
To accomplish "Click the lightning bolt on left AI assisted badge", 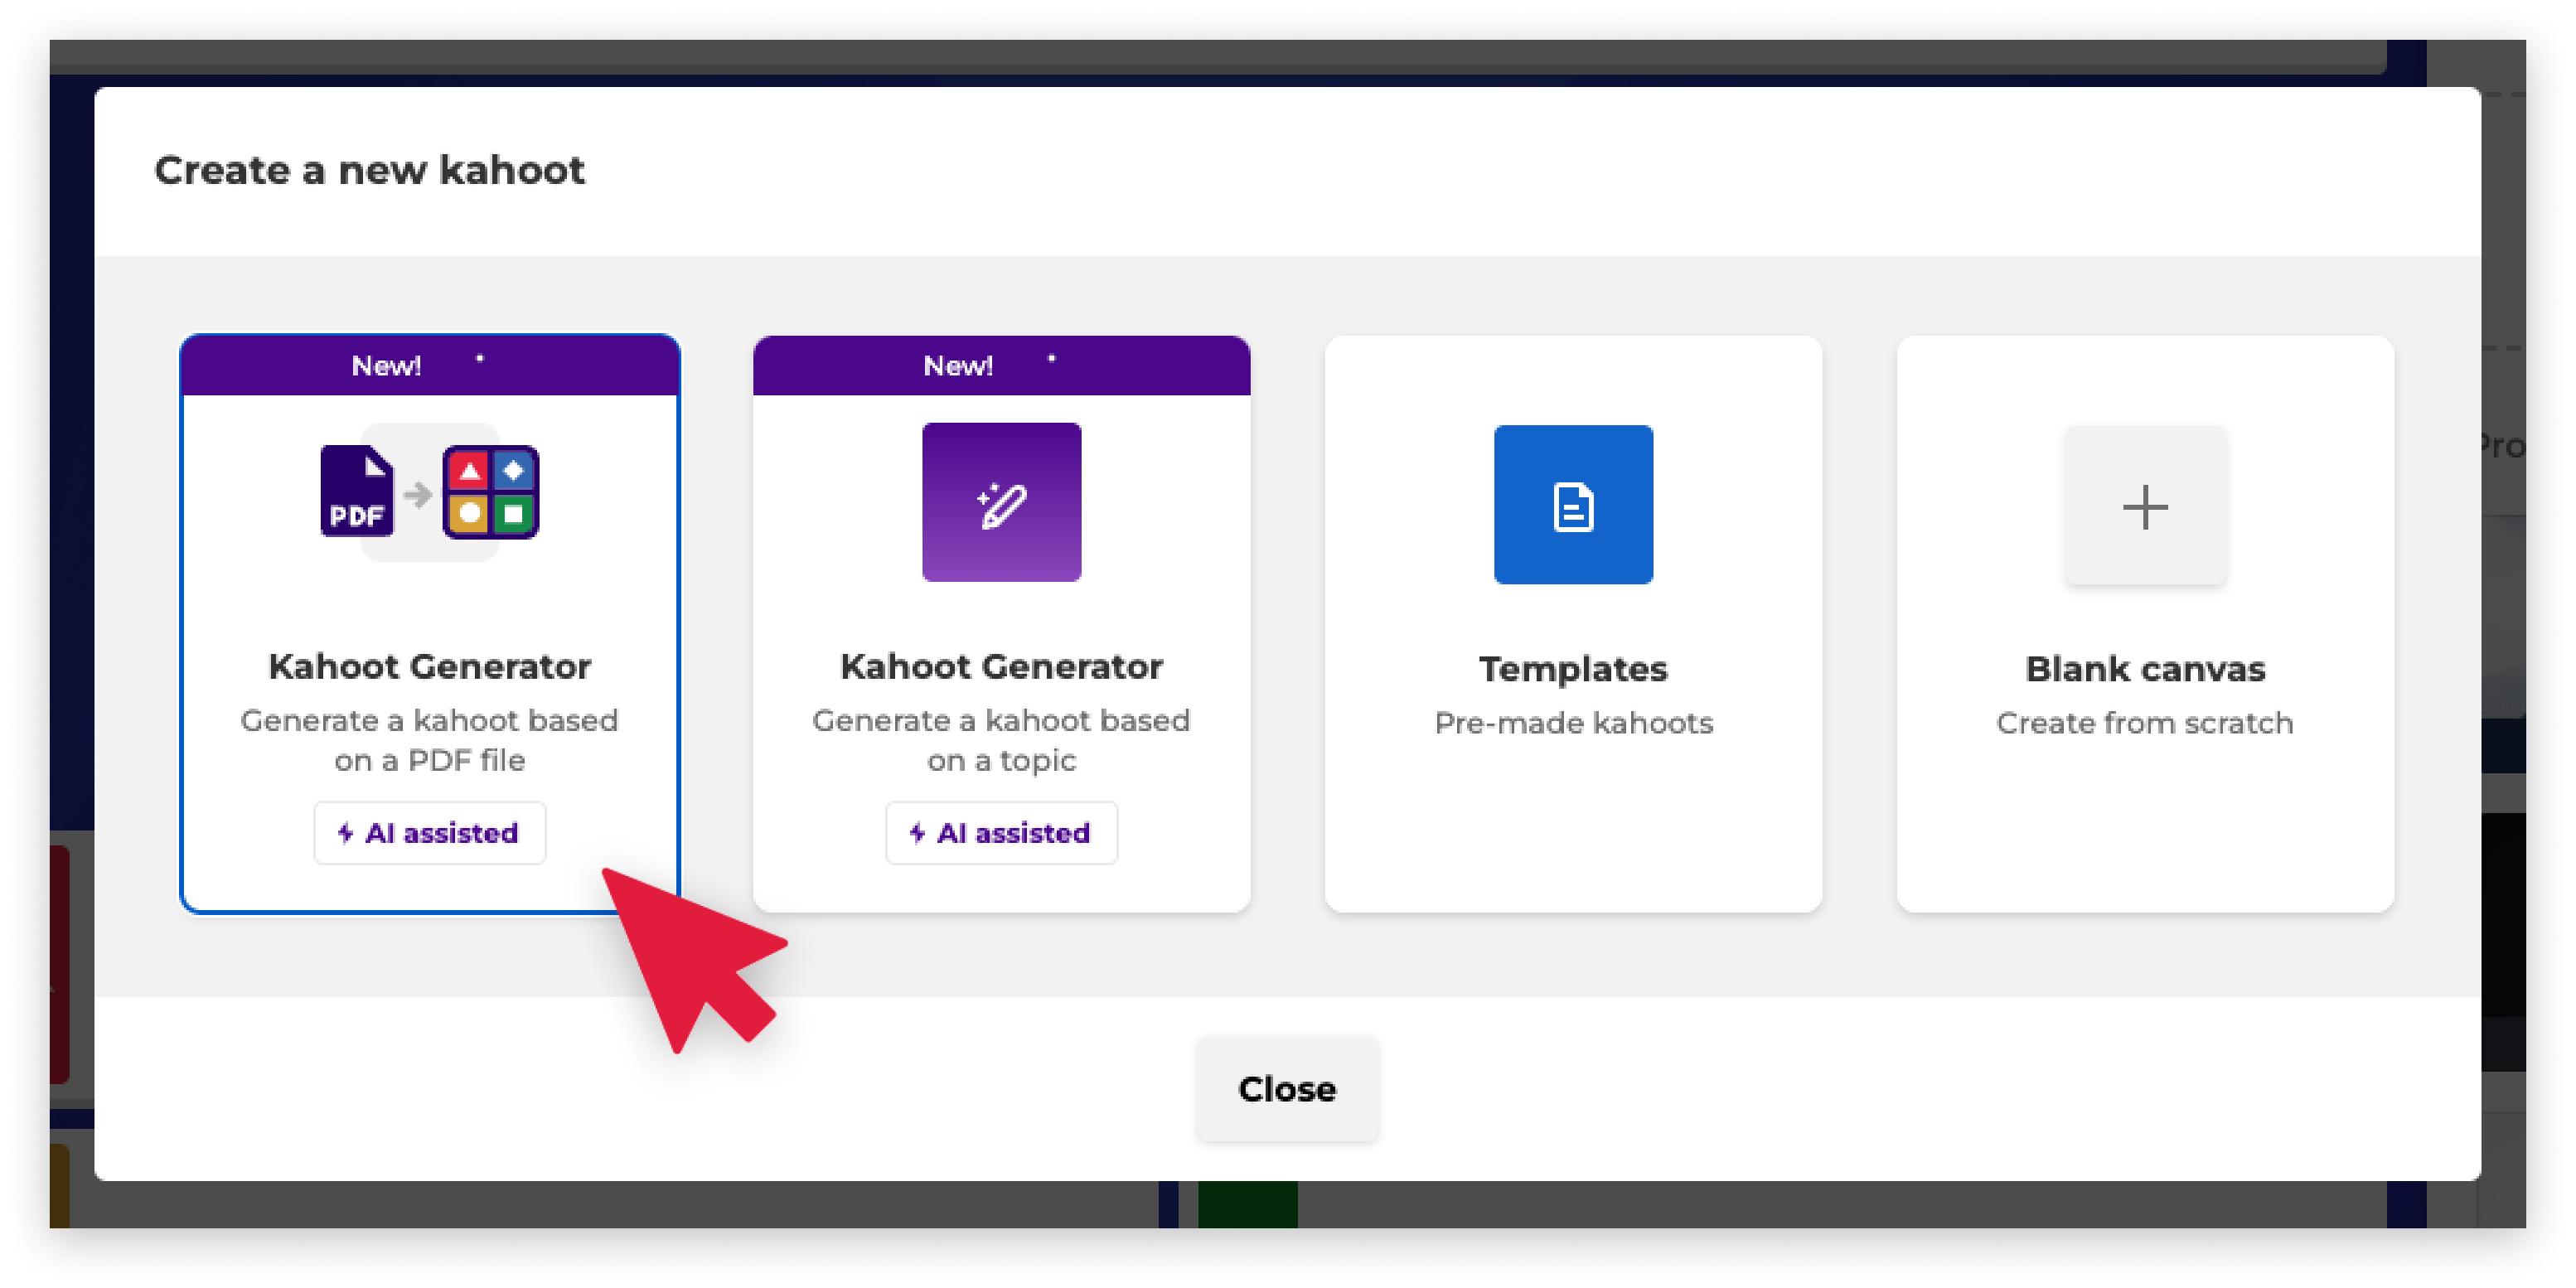I will click(x=345, y=833).
